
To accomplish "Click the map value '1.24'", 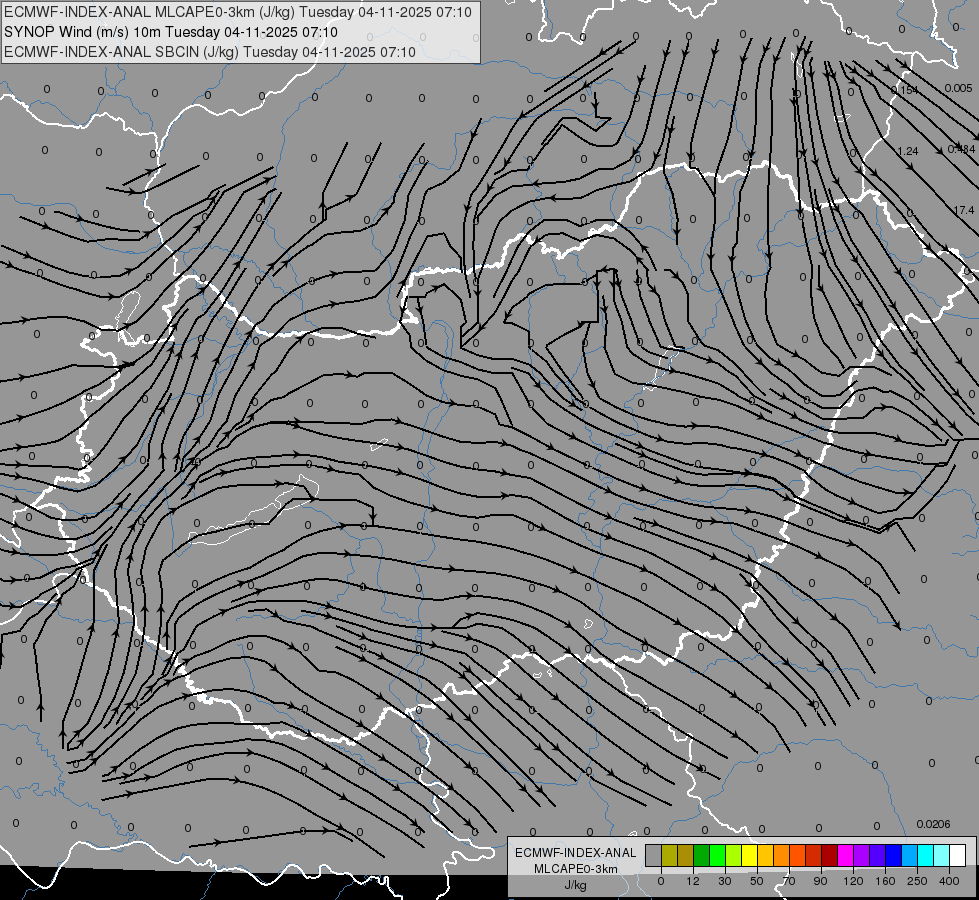I will point(908,151).
